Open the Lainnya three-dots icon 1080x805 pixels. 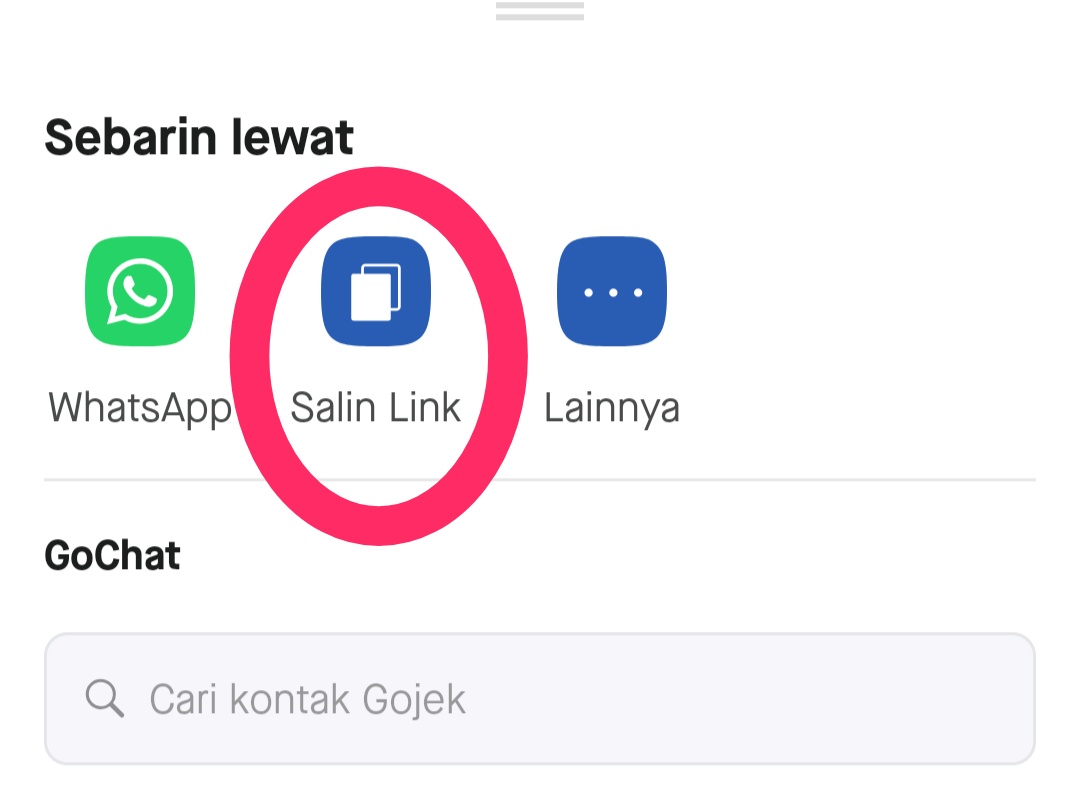[612, 291]
